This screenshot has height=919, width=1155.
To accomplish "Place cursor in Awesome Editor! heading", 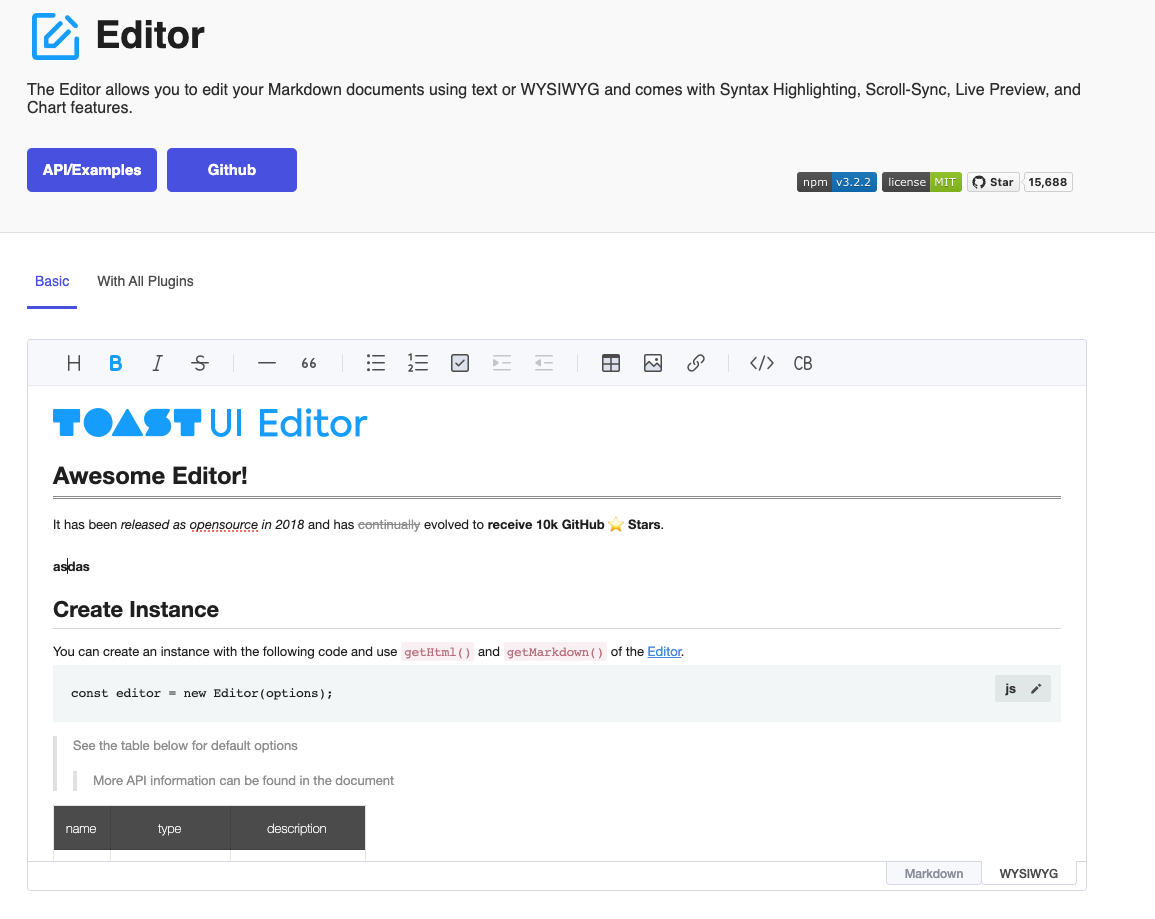I will [150, 476].
